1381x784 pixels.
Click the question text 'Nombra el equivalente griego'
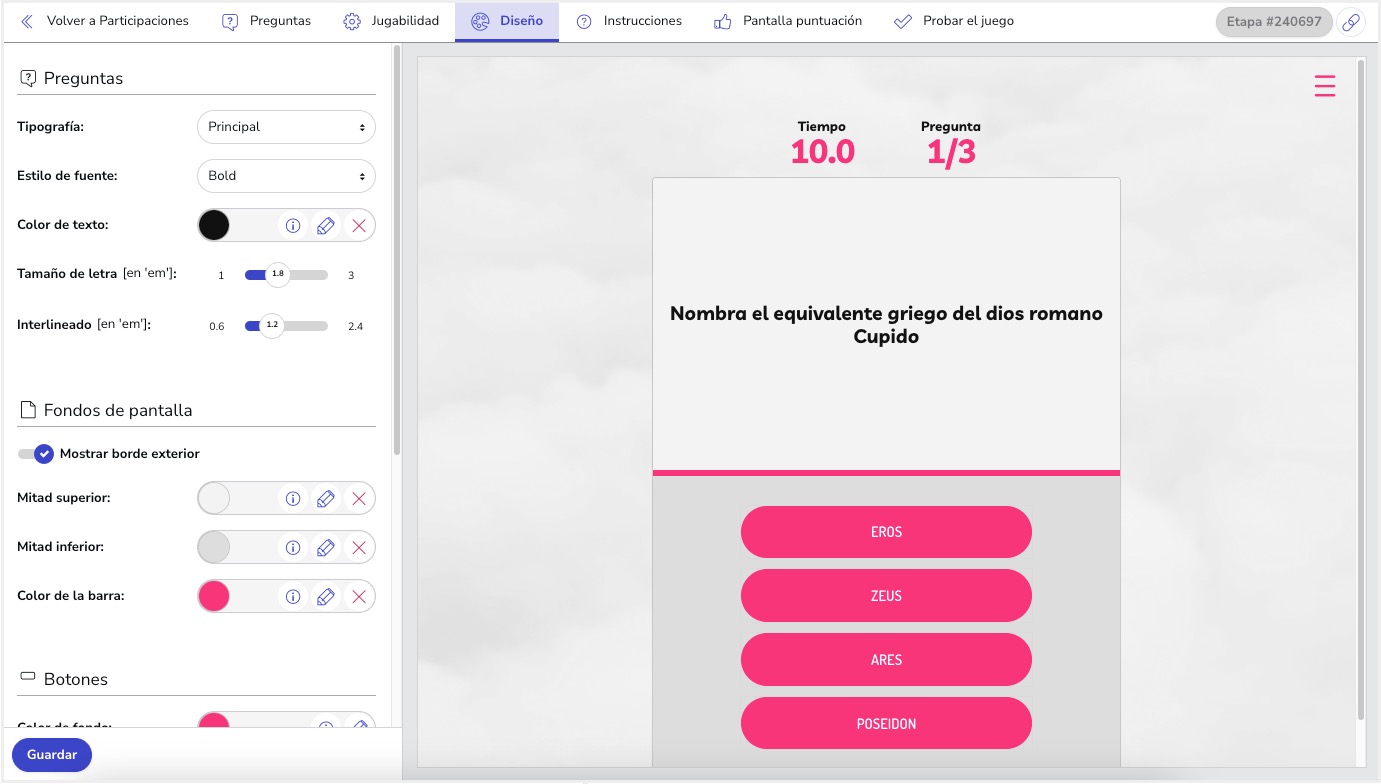click(x=886, y=325)
